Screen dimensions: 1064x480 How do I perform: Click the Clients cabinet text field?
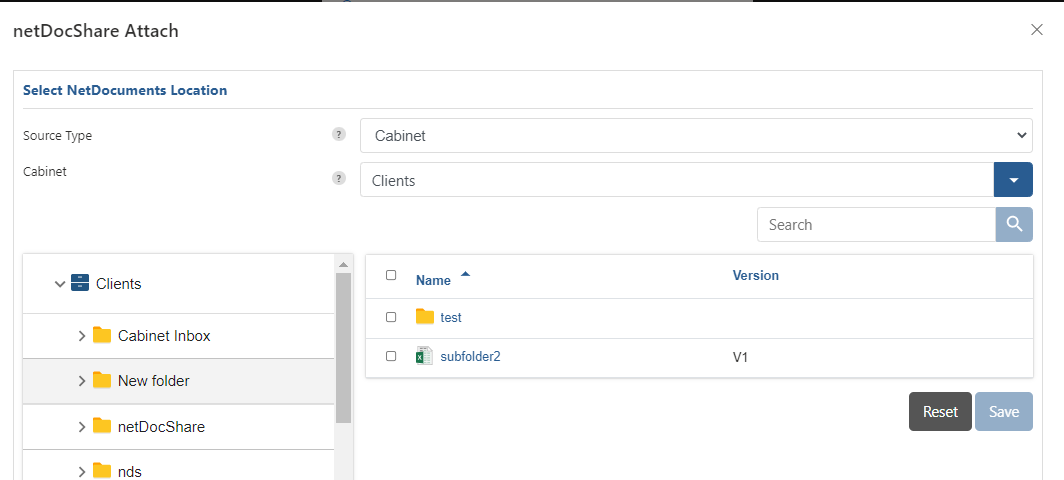click(x=677, y=180)
